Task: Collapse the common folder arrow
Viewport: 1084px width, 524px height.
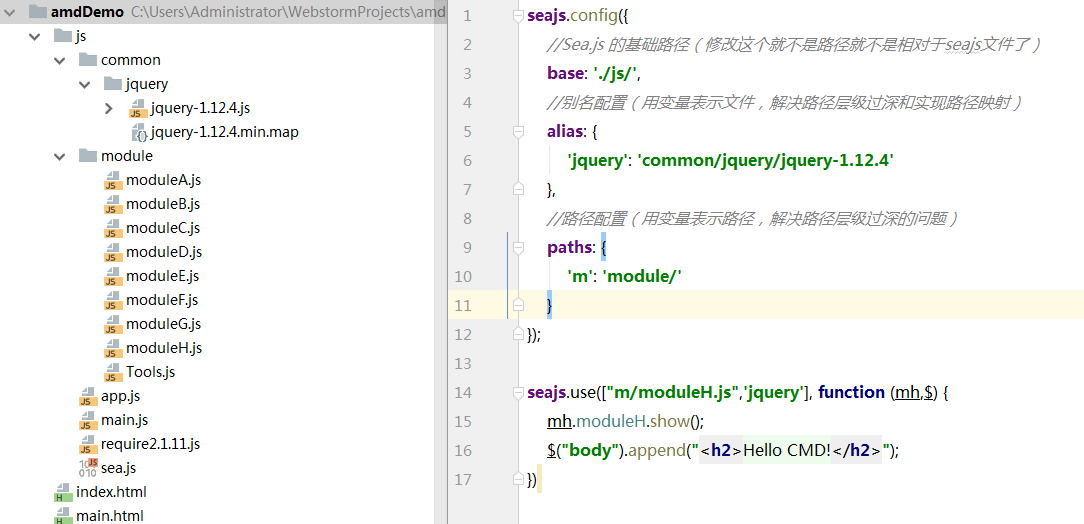Action: pos(59,60)
